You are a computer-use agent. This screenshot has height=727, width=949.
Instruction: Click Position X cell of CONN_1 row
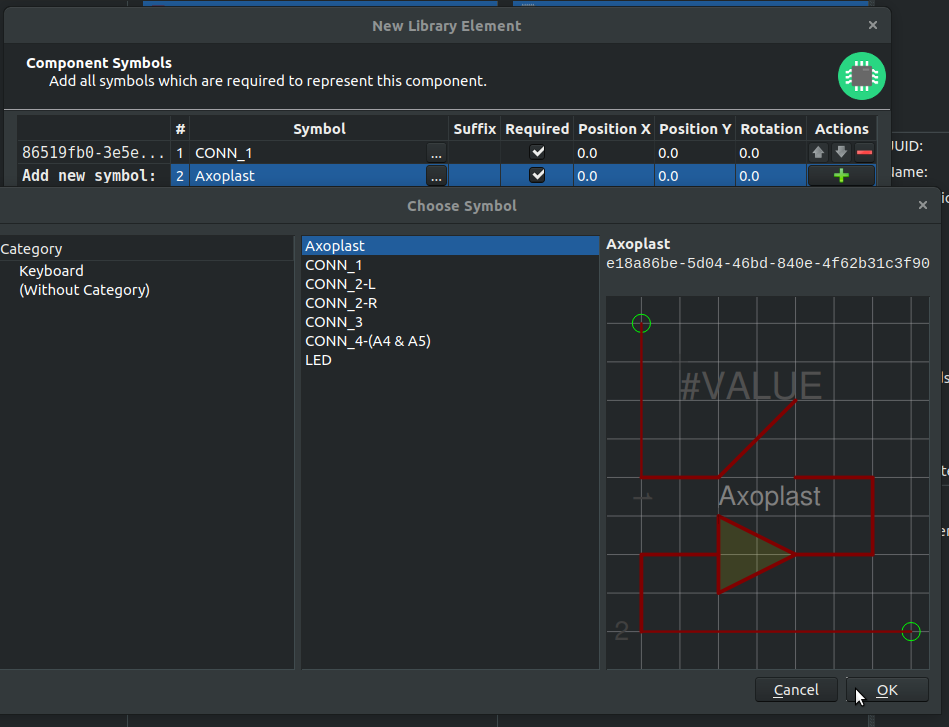coord(614,153)
